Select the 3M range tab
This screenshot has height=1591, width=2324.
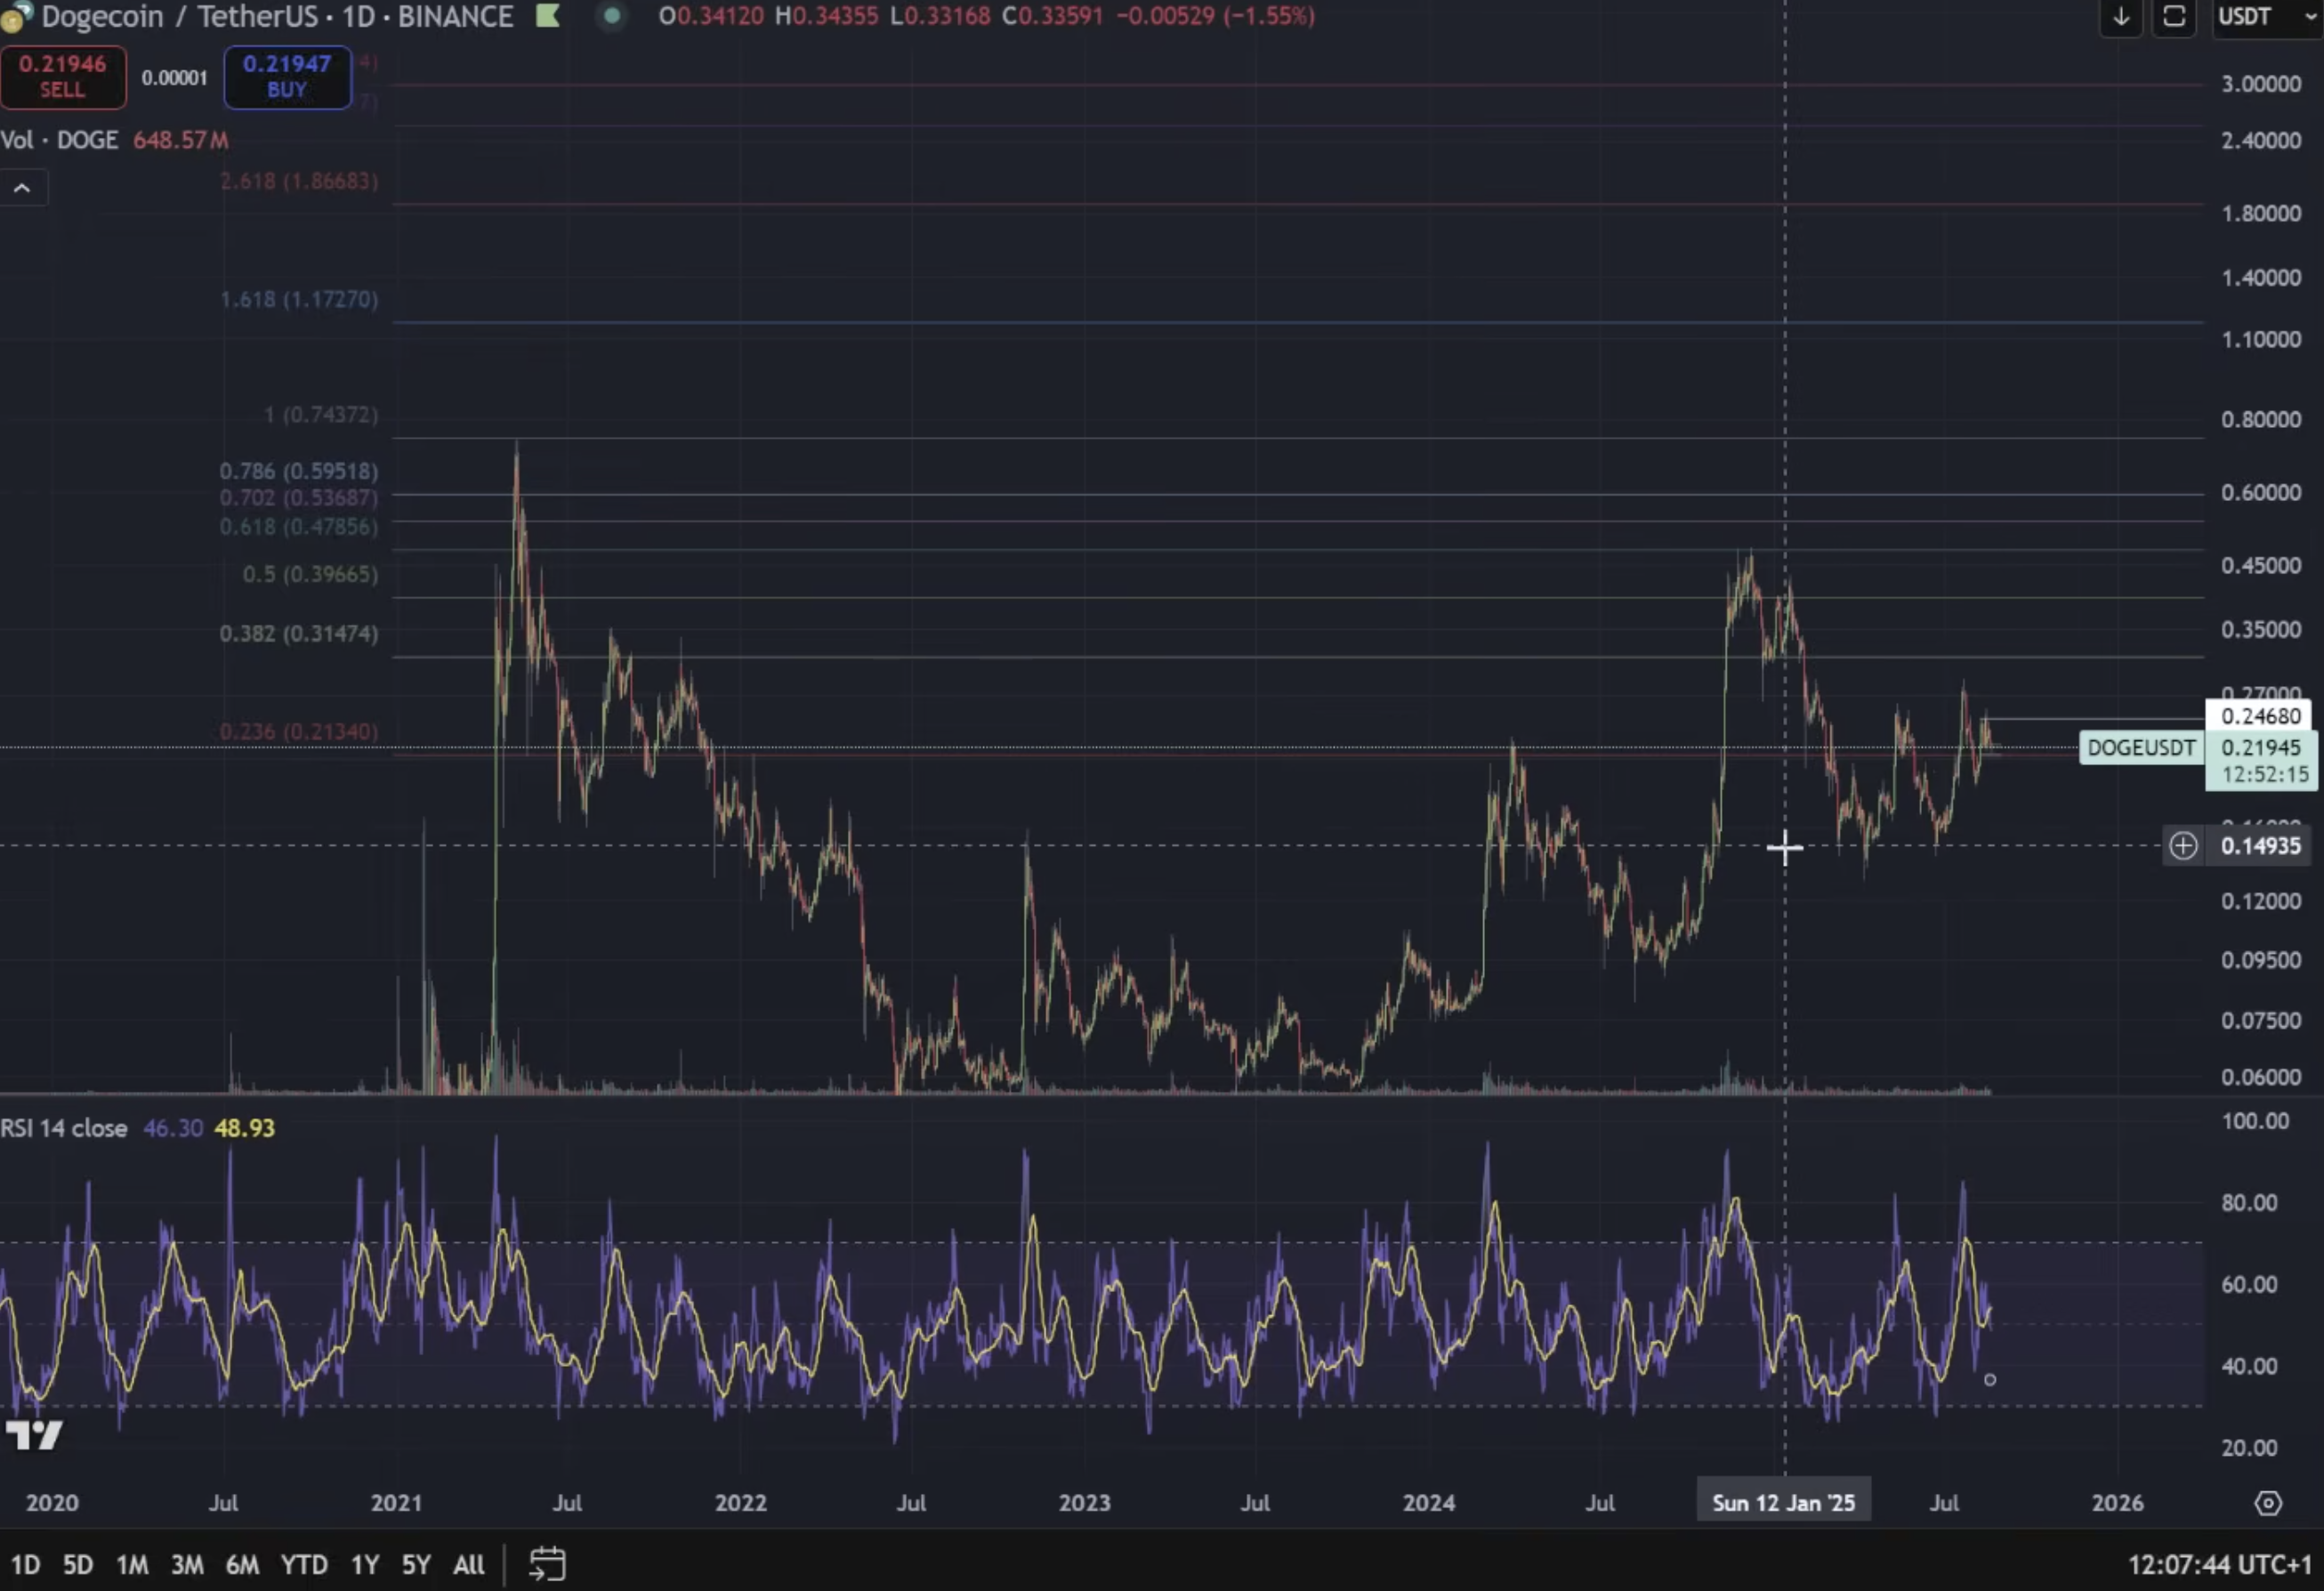point(187,1564)
